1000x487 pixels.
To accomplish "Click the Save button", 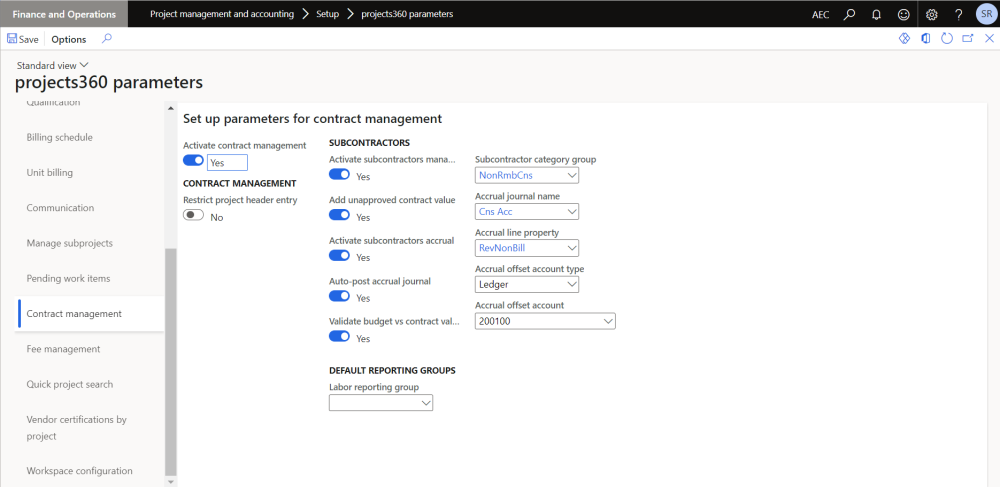I will [x=23, y=39].
